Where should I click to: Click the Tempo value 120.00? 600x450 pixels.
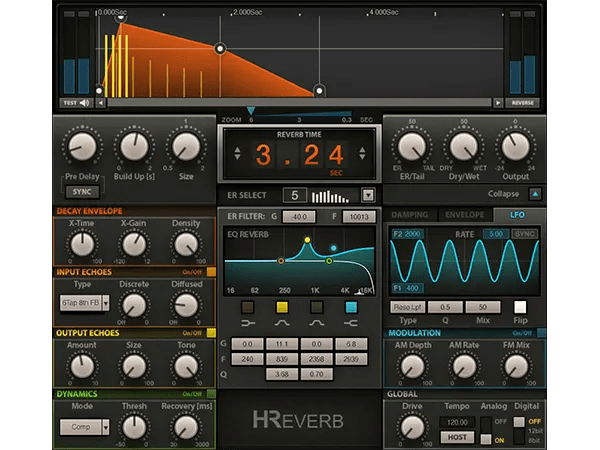(457, 422)
